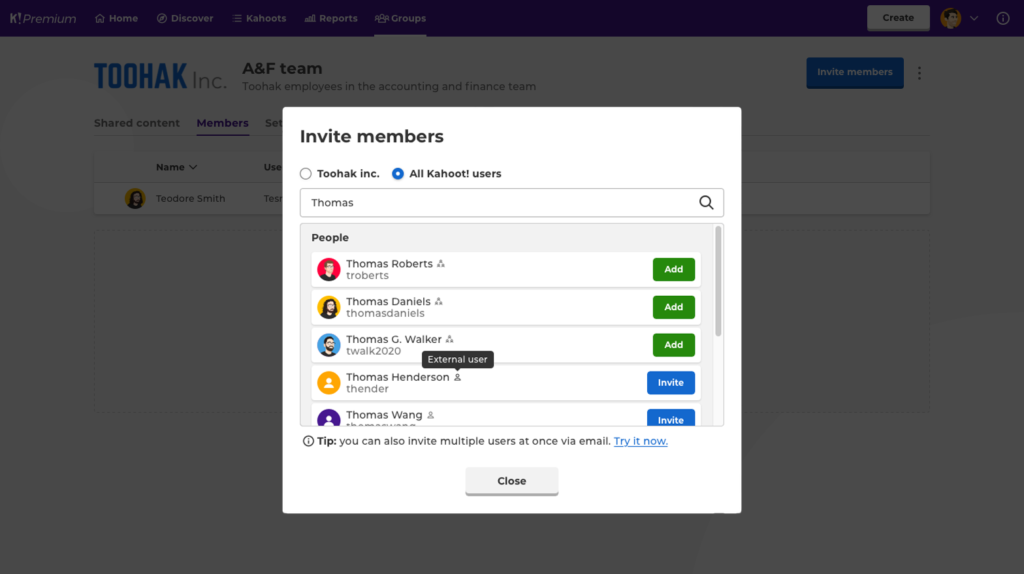Open the Reports menu
This screenshot has width=1024, height=574.
[x=331, y=18]
